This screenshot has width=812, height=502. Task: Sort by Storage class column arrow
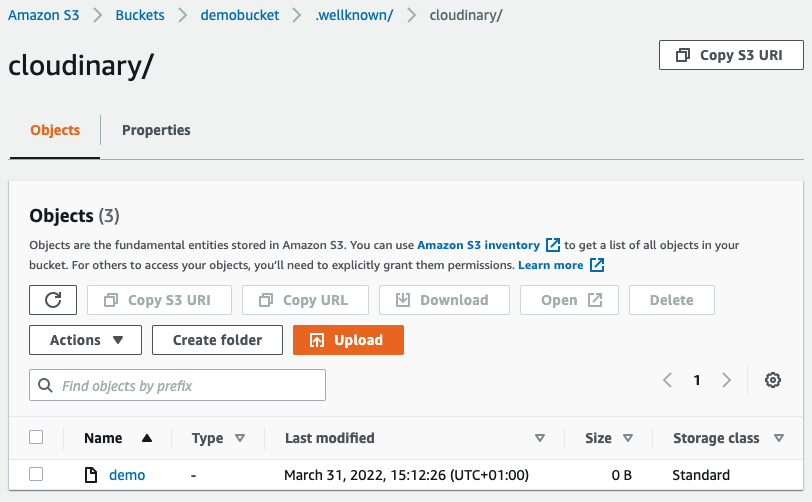pos(778,438)
